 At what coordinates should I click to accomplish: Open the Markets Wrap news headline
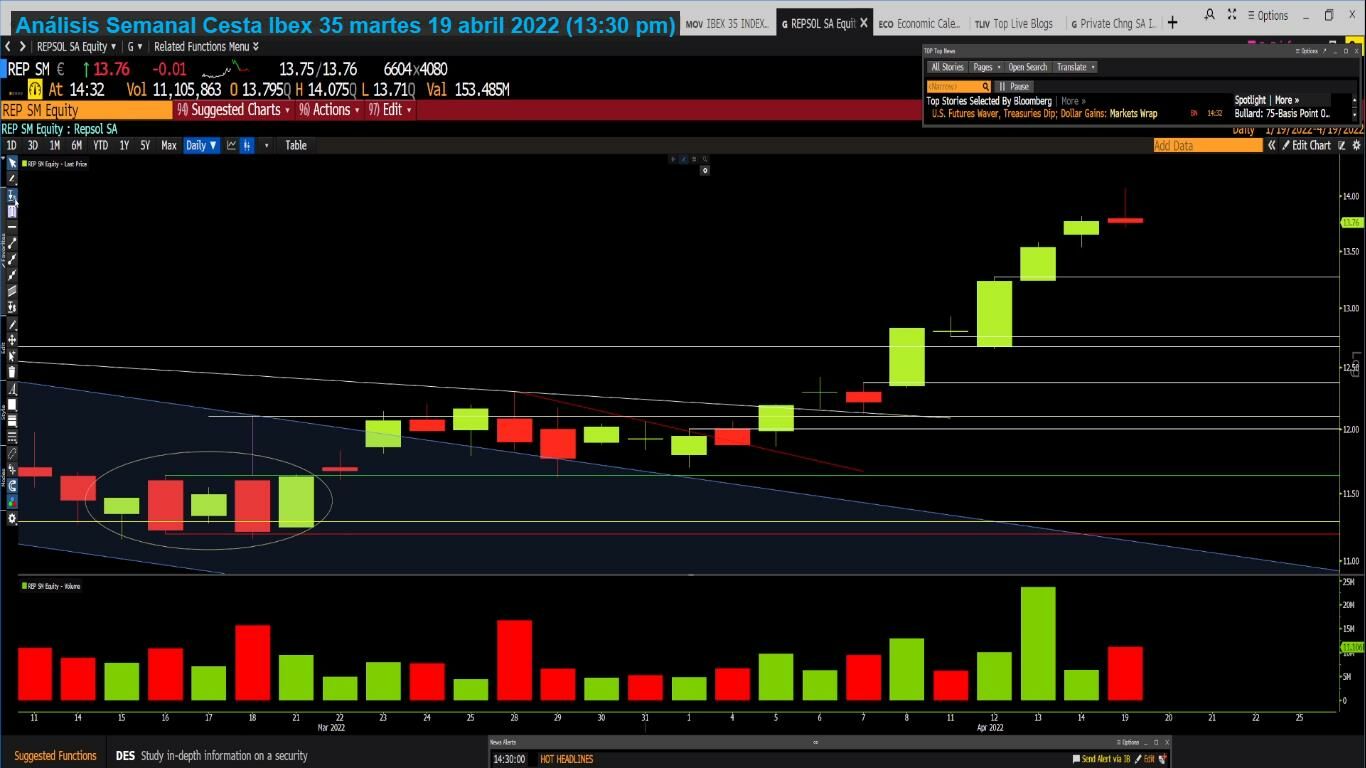pos(1044,114)
